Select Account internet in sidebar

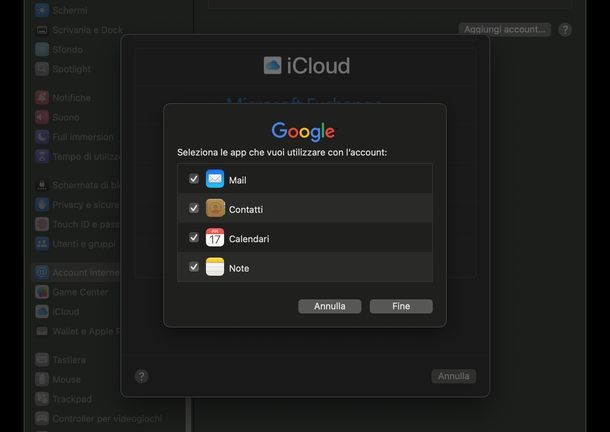(x=77, y=272)
